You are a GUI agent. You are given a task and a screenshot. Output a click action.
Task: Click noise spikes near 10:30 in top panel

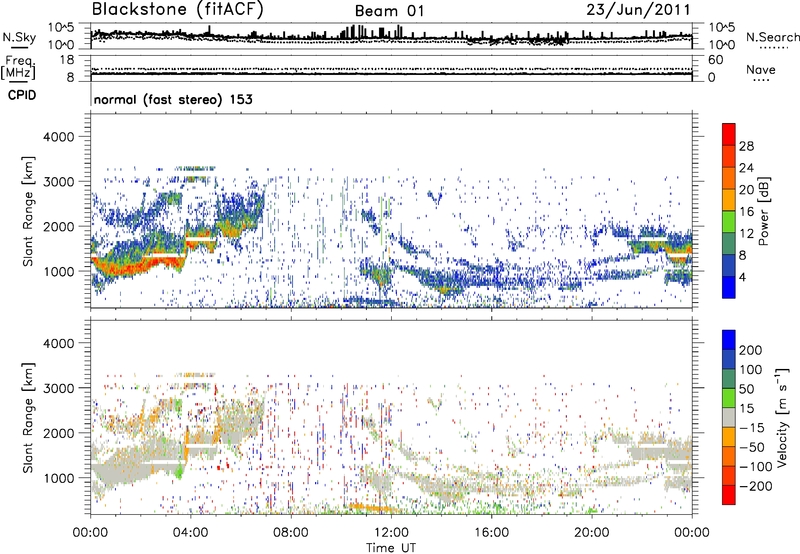(x=355, y=32)
